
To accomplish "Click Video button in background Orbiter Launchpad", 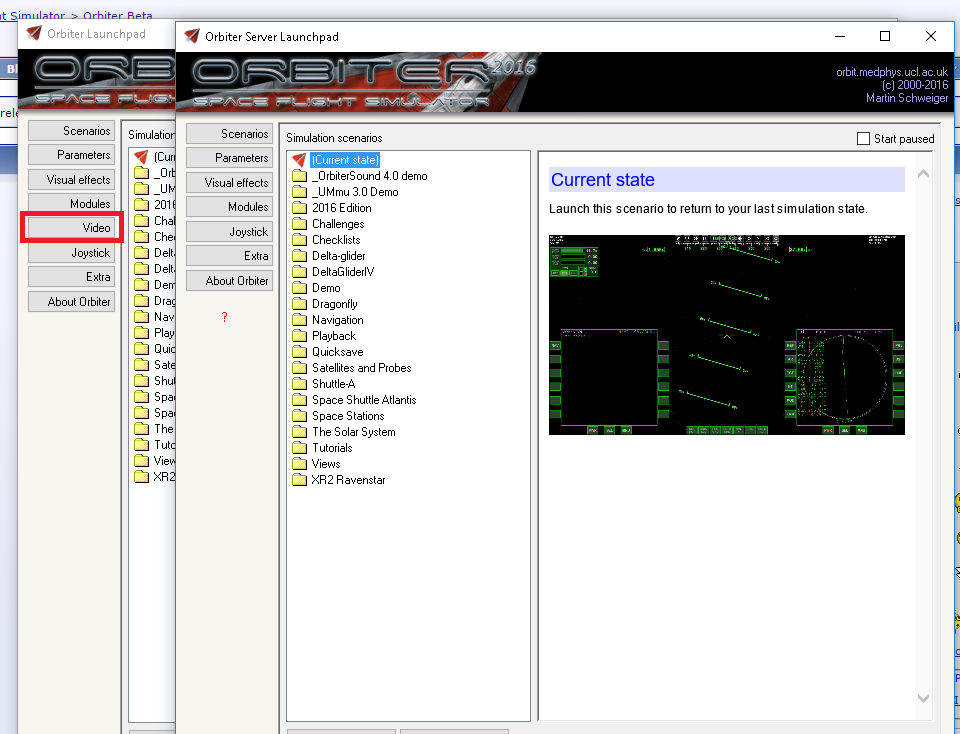I will click(x=72, y=228).
